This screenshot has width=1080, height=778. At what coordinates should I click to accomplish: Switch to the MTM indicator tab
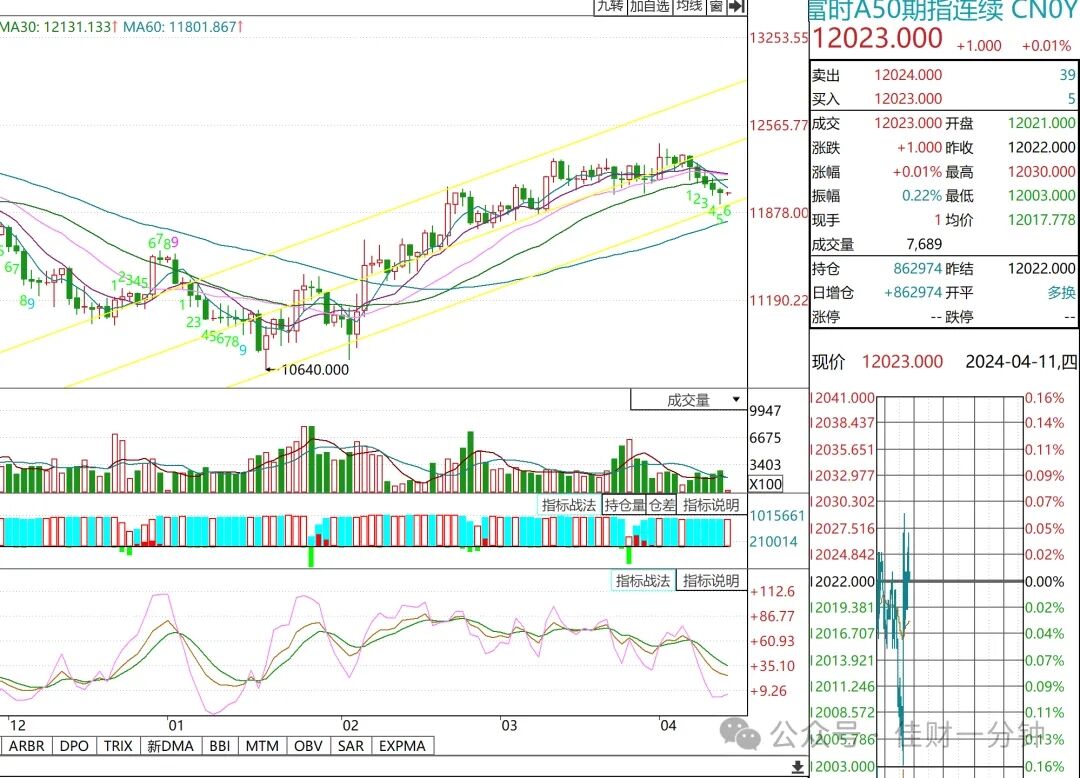pyautogui.click(x=262, y=746)
